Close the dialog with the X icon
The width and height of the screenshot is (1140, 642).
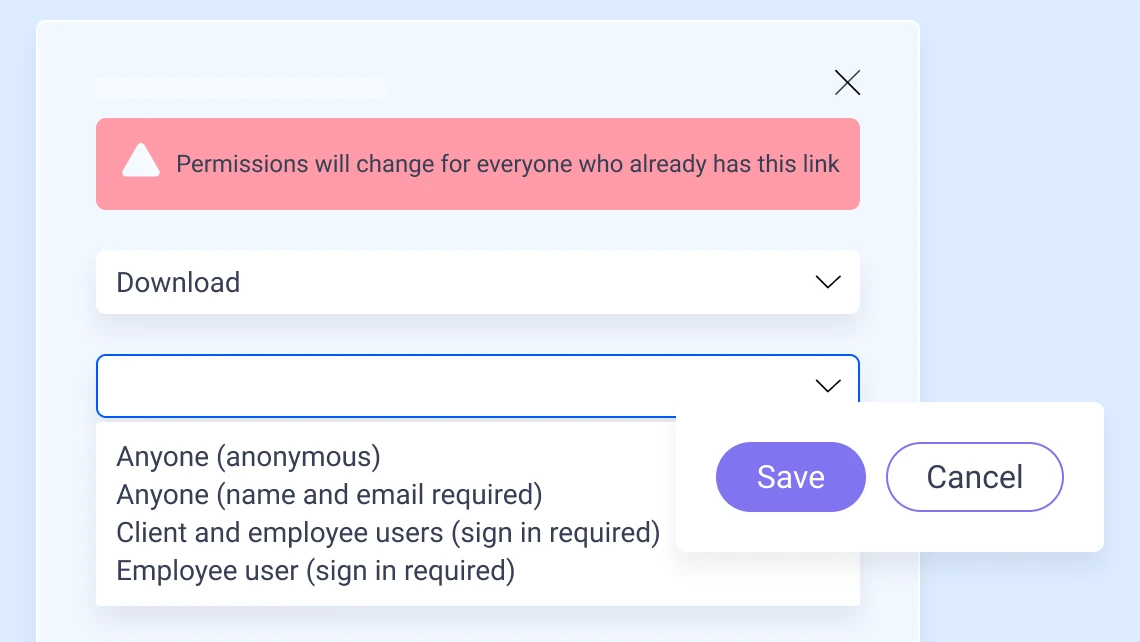[847, 83]
